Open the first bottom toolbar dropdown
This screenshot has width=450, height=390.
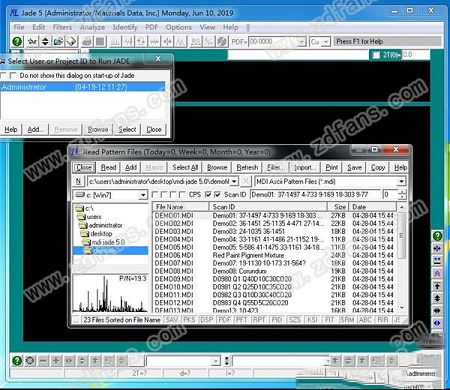point(216,361)
